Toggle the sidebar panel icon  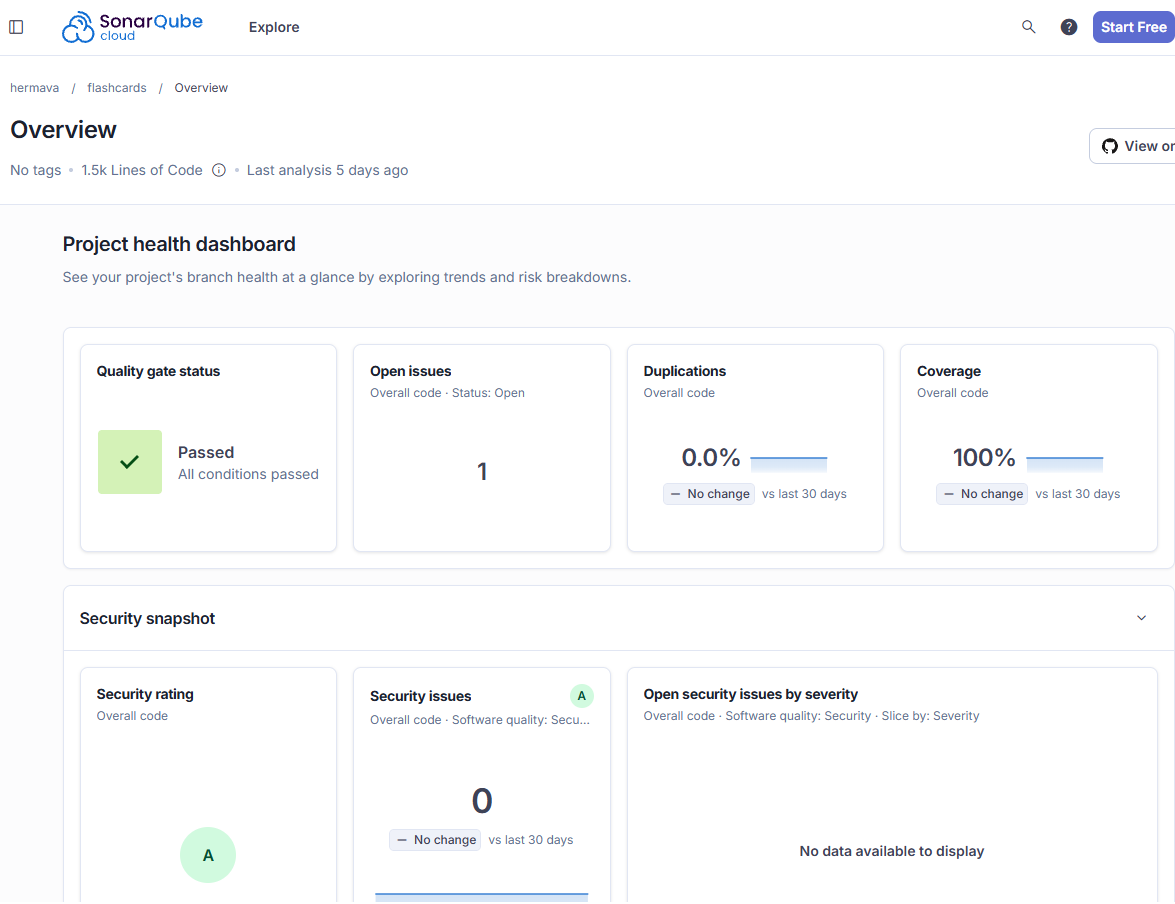[16, 27]
